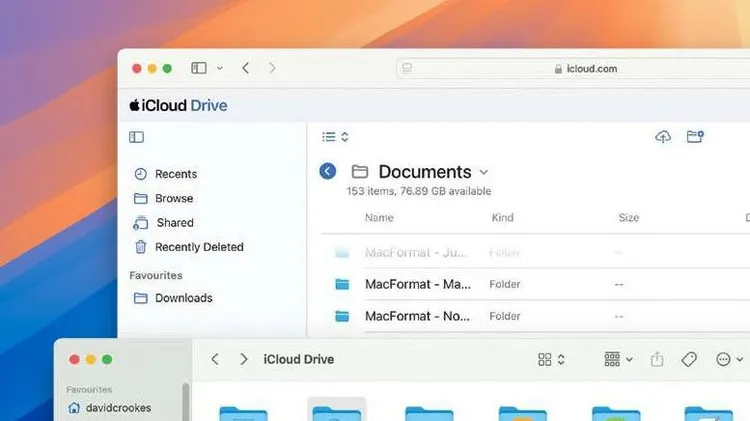Click the Recents clock icon in sidebar

[x=140, y=174]
